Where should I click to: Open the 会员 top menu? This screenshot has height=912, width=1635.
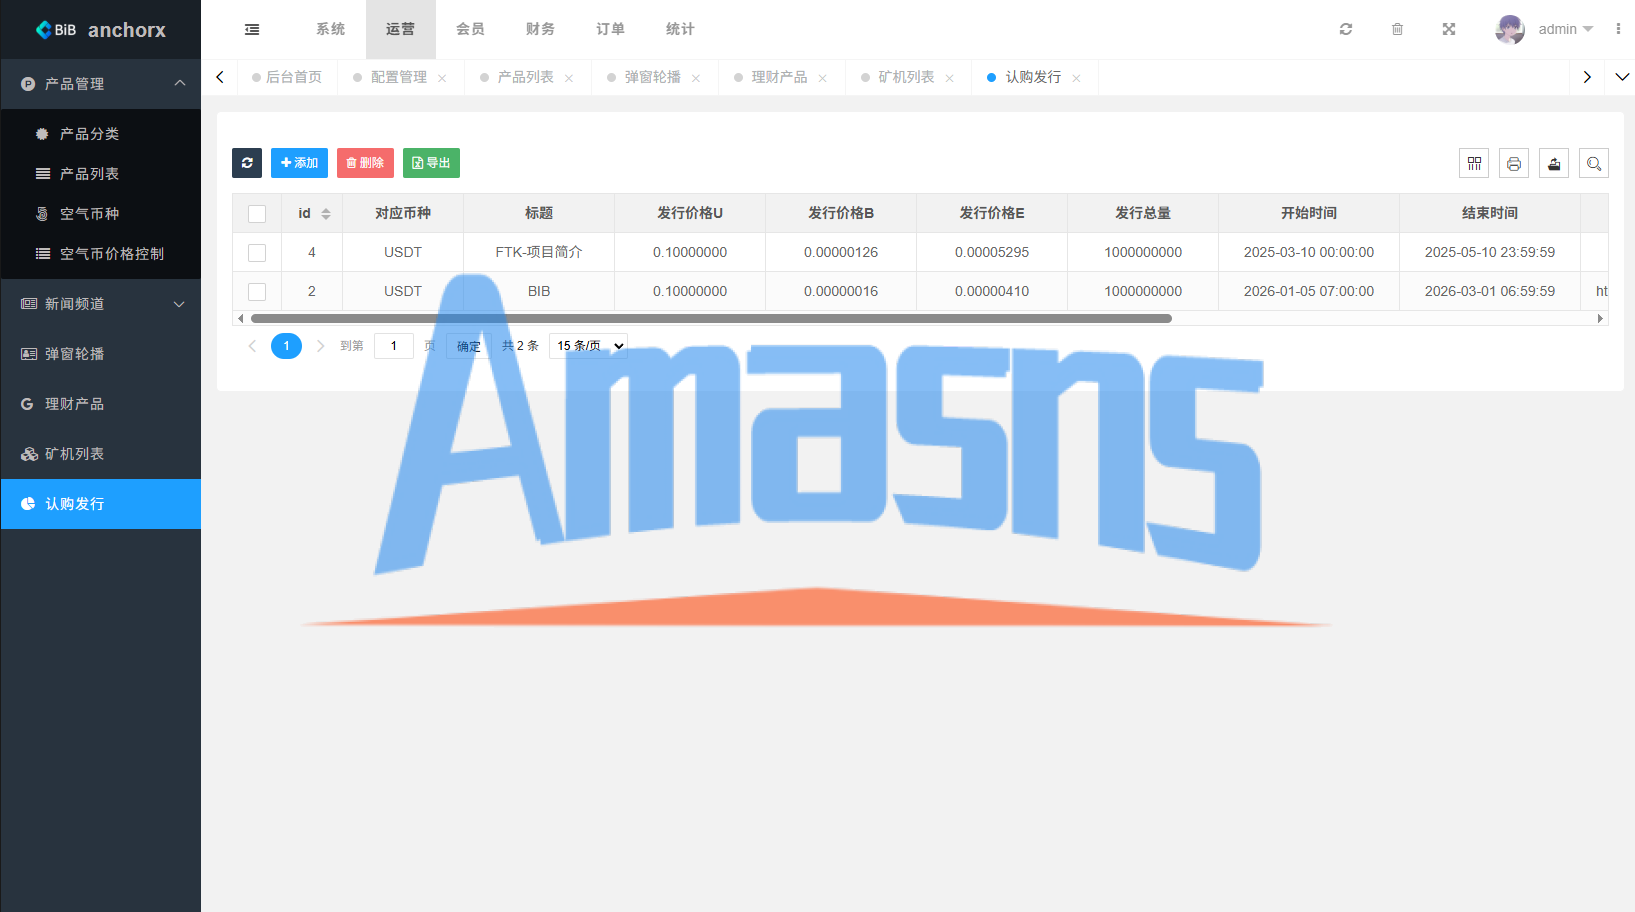point(470,29)
